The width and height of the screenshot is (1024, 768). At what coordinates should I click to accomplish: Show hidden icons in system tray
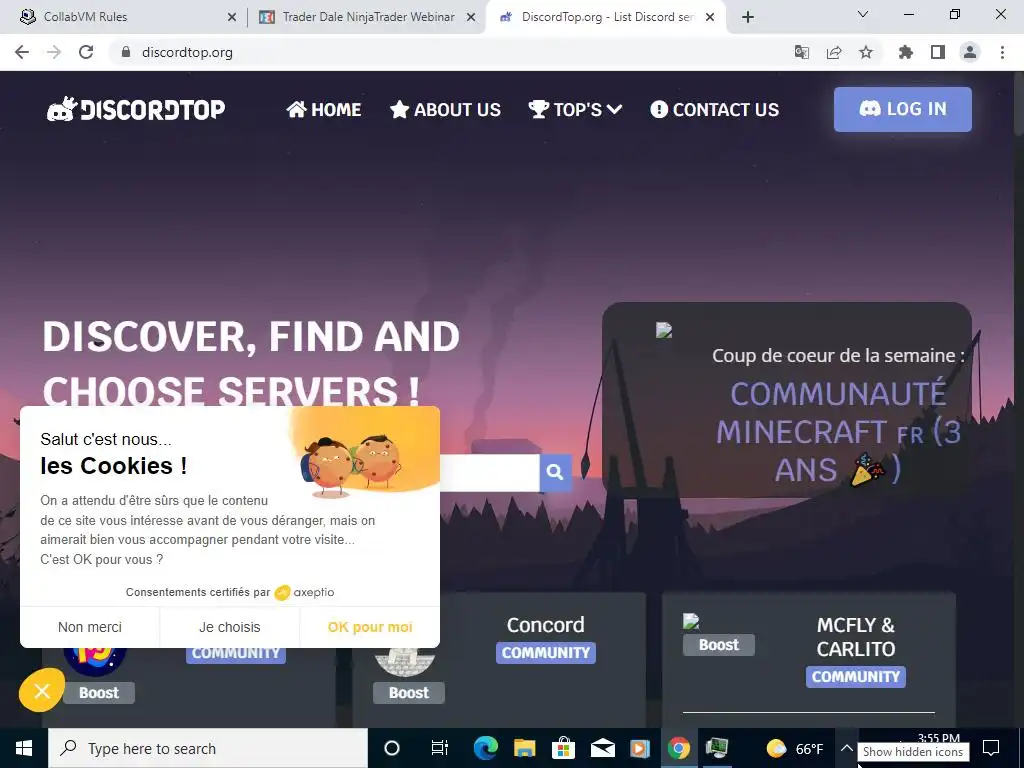[x=846, y=748]
